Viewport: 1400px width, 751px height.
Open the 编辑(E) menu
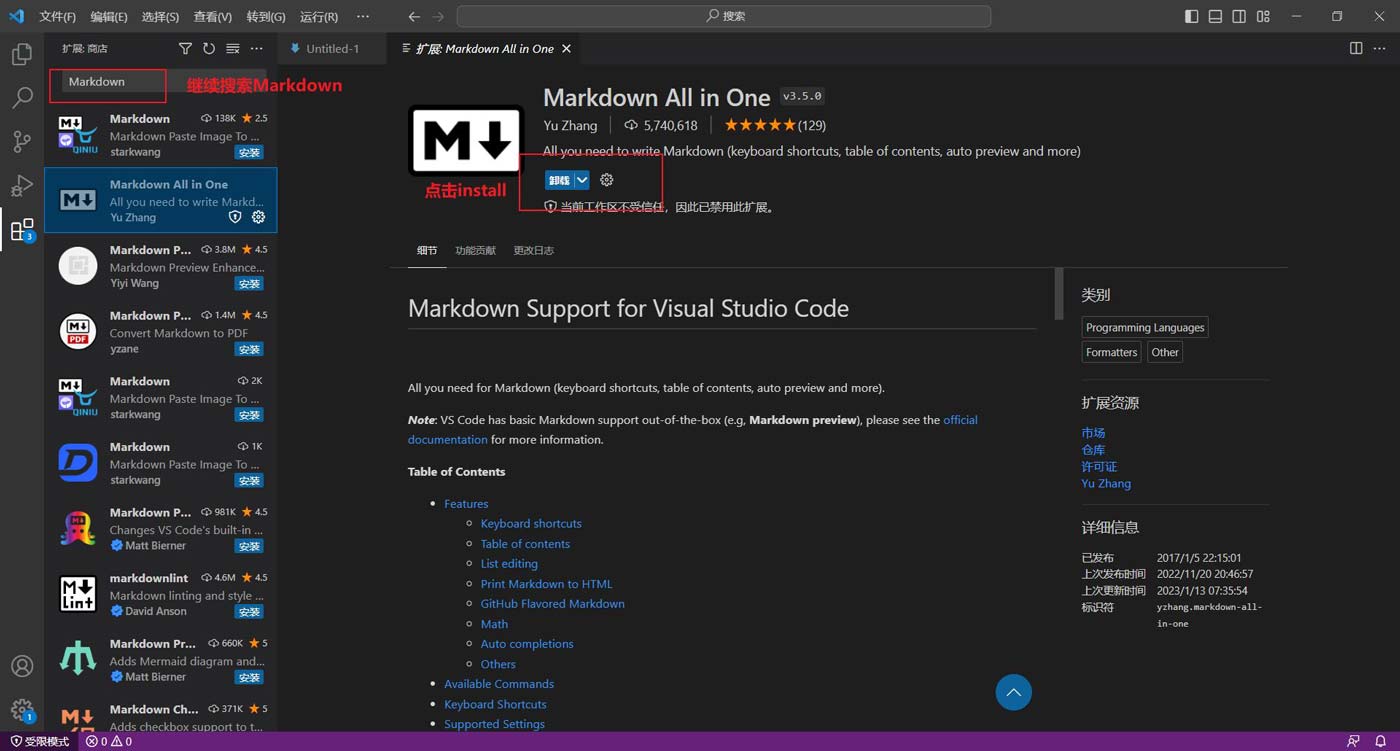tap(109, 16)
